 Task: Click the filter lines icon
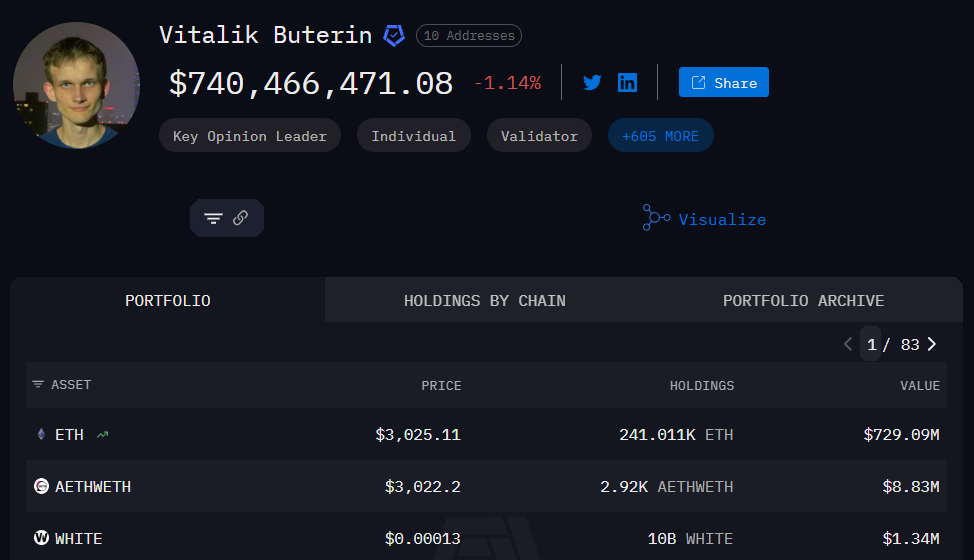pos(213,218)
